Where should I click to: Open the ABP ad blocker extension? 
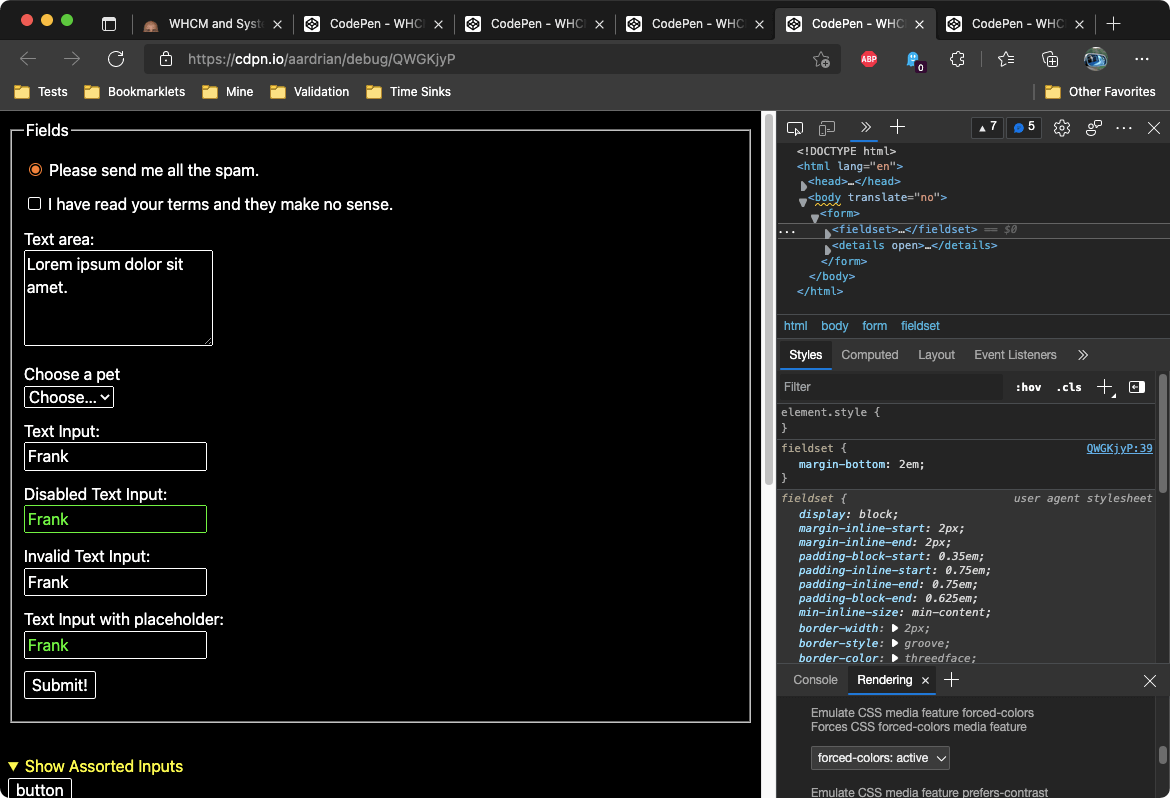[x=869, y=59]
